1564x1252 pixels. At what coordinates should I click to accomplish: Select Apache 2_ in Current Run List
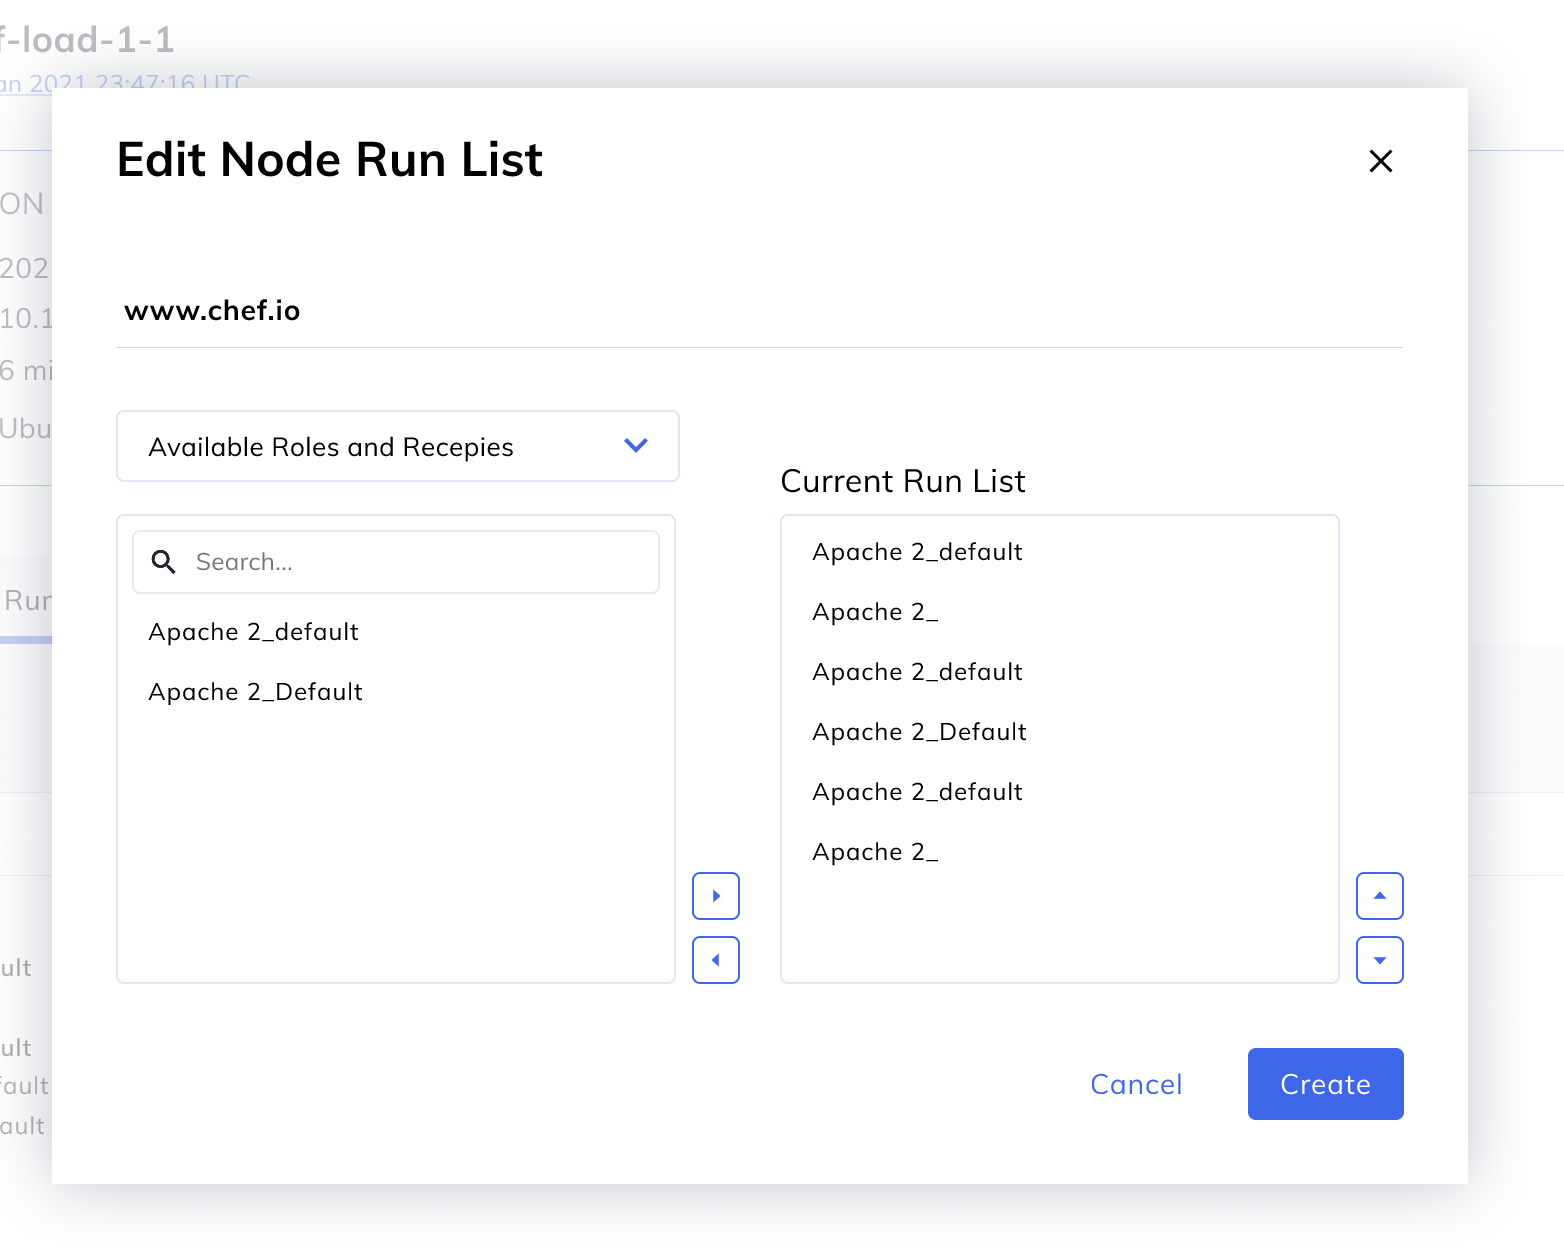pyautogui.click(x=875, y=611)
